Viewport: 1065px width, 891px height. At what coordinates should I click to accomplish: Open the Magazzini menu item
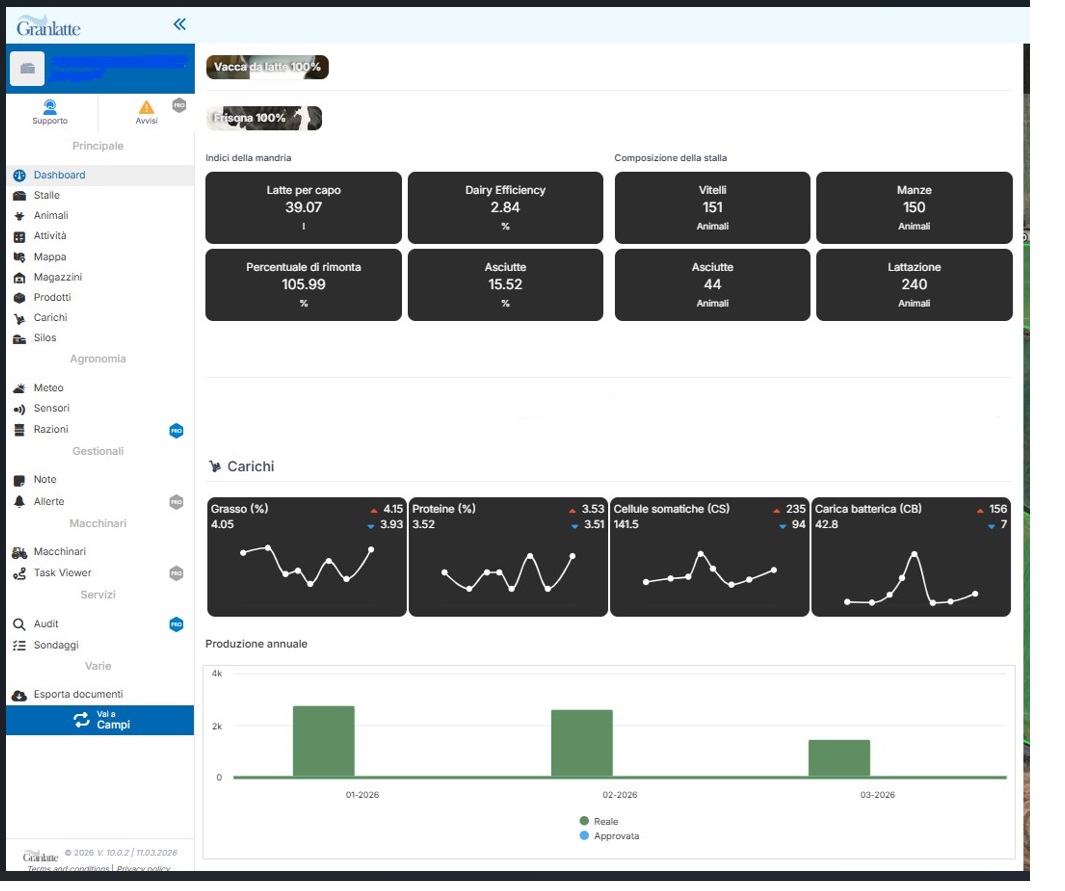tap(58, 277)
